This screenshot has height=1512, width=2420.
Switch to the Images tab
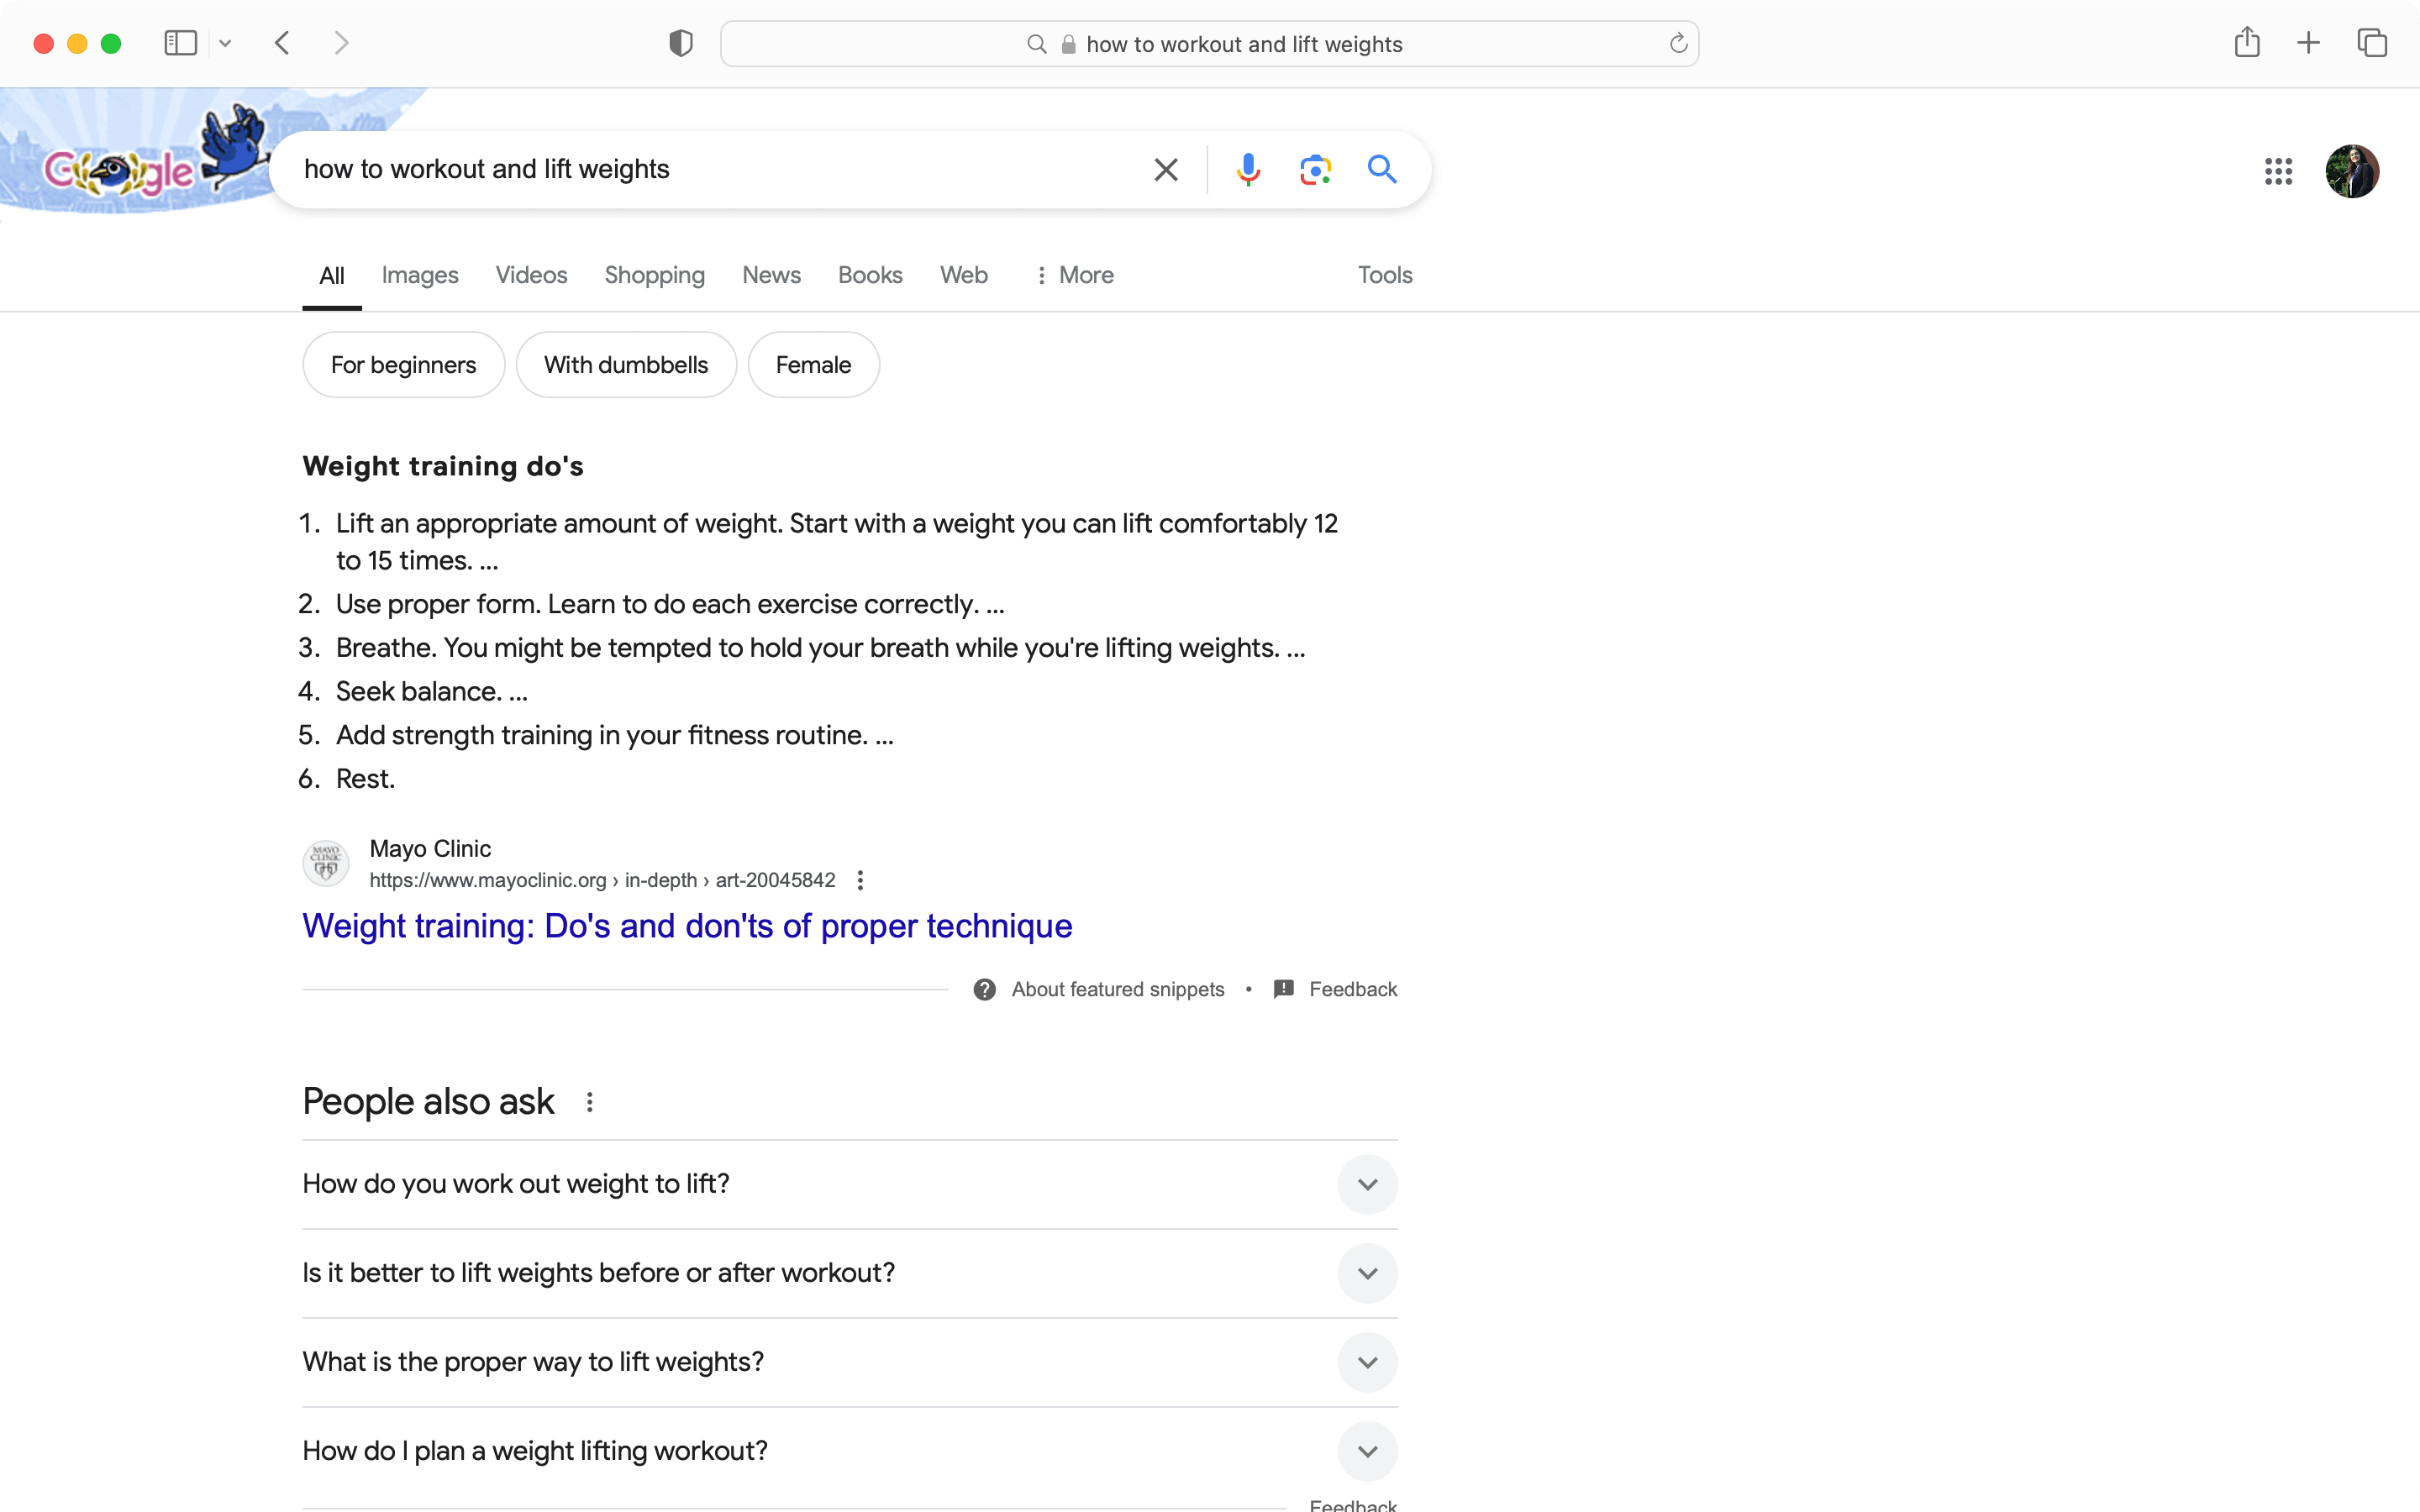click(x=420, y=275)
